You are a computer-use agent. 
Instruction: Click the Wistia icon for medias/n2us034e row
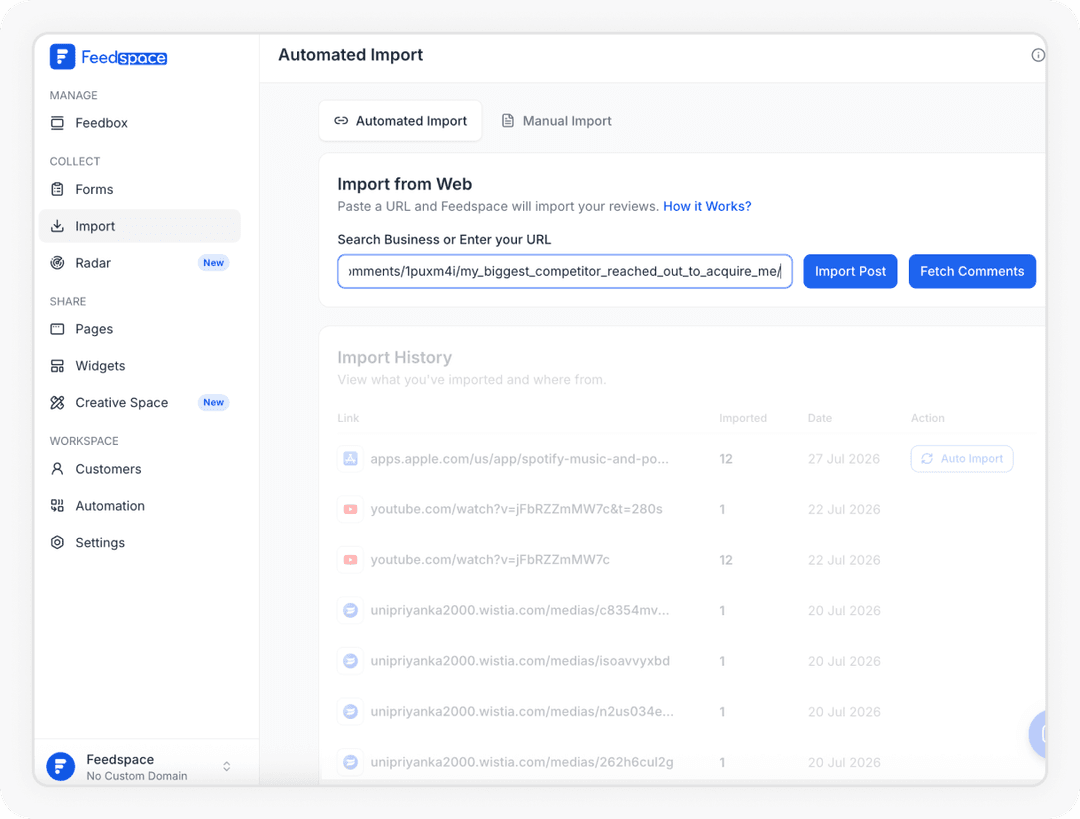coord(351,712)
